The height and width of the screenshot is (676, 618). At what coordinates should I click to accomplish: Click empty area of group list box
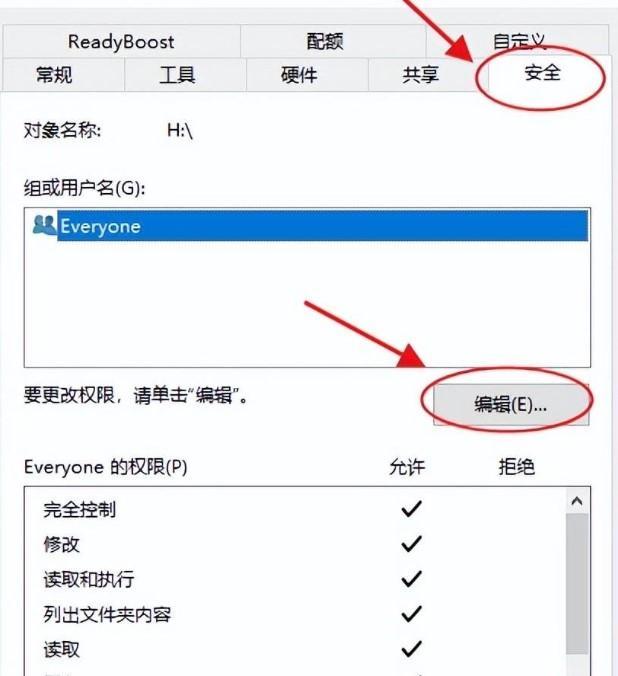307,304
